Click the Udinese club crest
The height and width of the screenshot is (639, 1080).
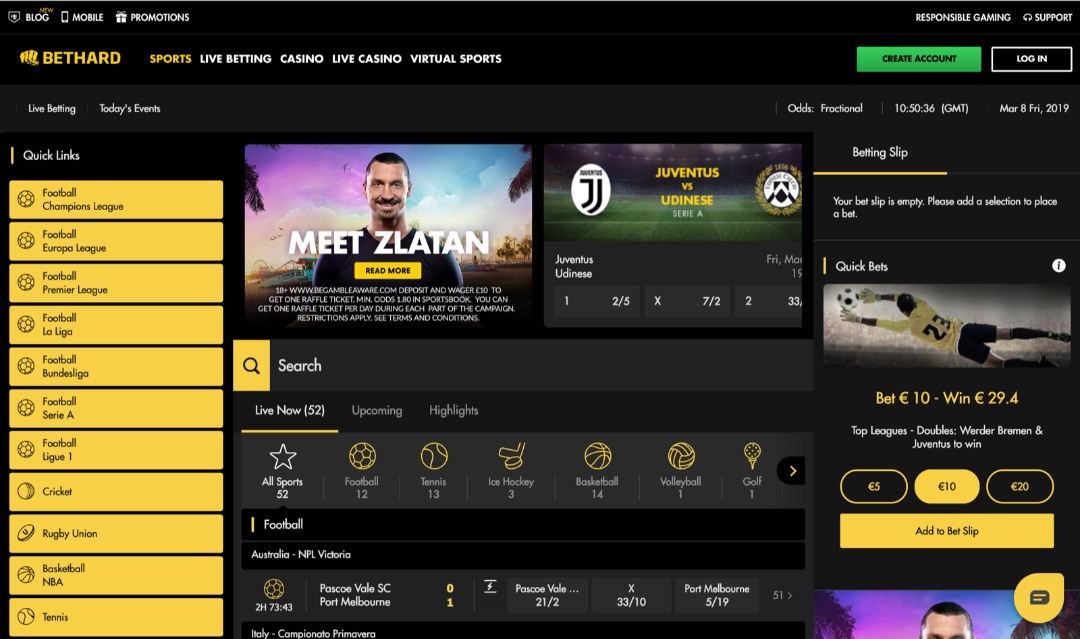pos(778,190)
